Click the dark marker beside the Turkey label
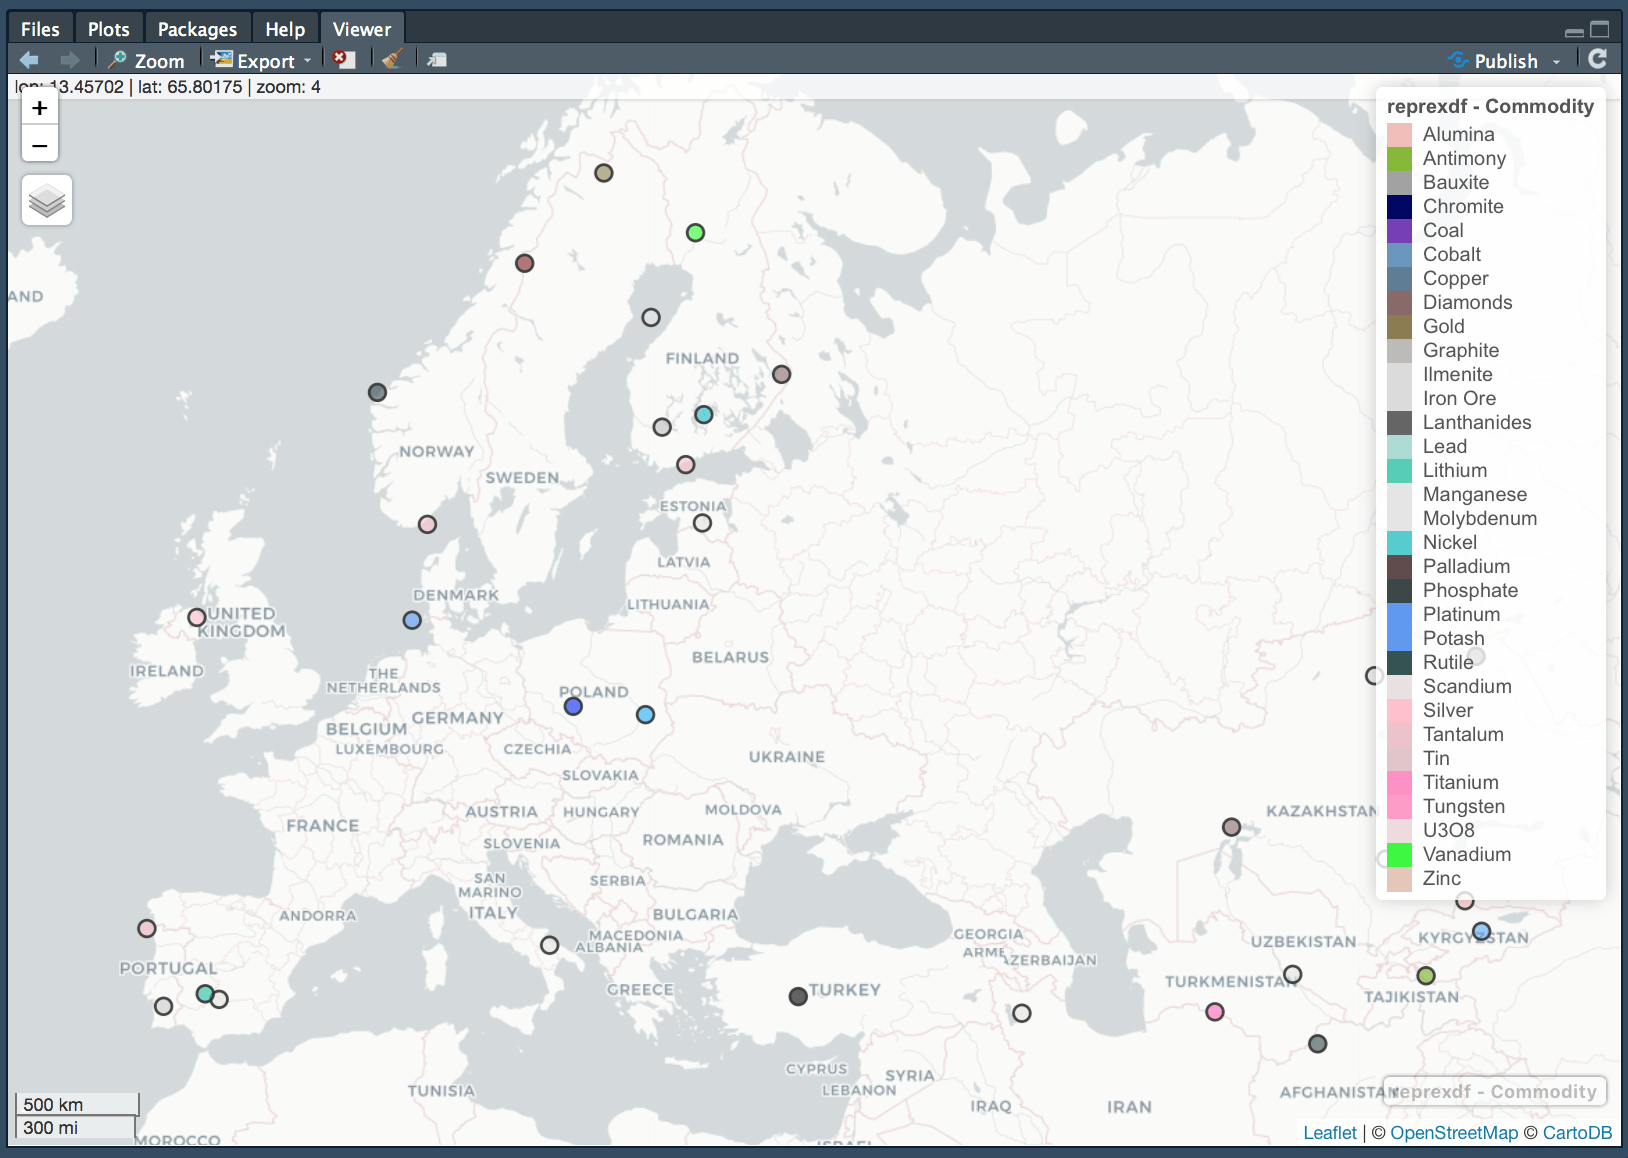The width and height of the screenshot is (1628, 1158). (x=798, y=996)
